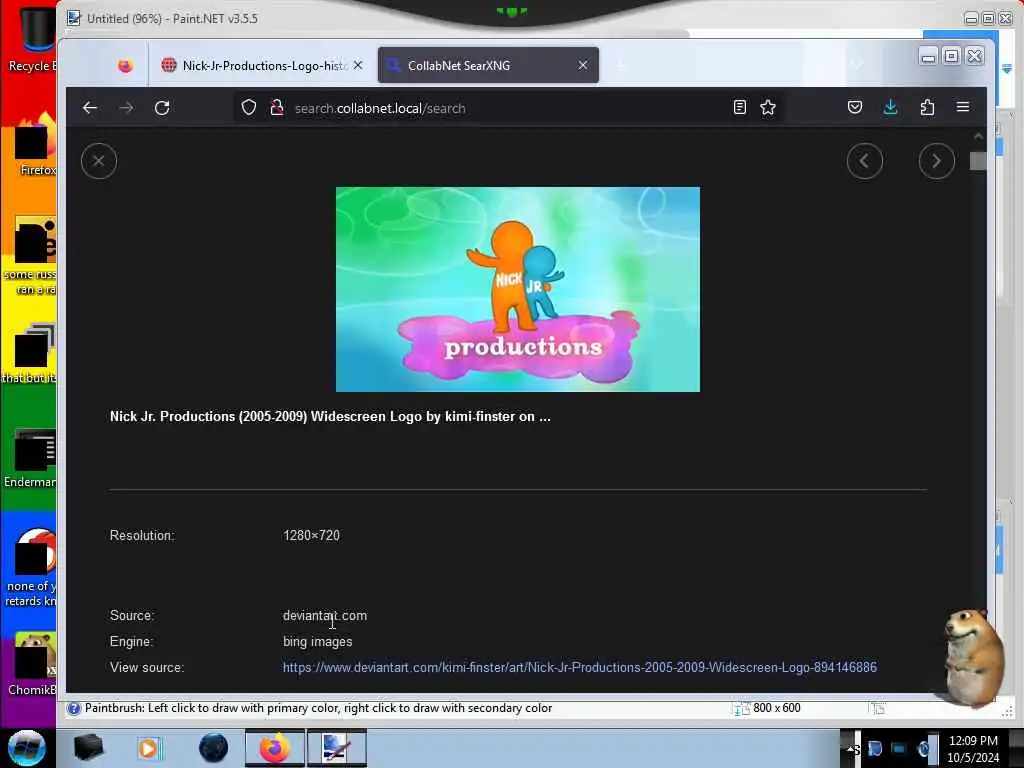The image size is (1024, 768).
Task: Open the tracking protection shield icon
Action: (x=249, y=108)
